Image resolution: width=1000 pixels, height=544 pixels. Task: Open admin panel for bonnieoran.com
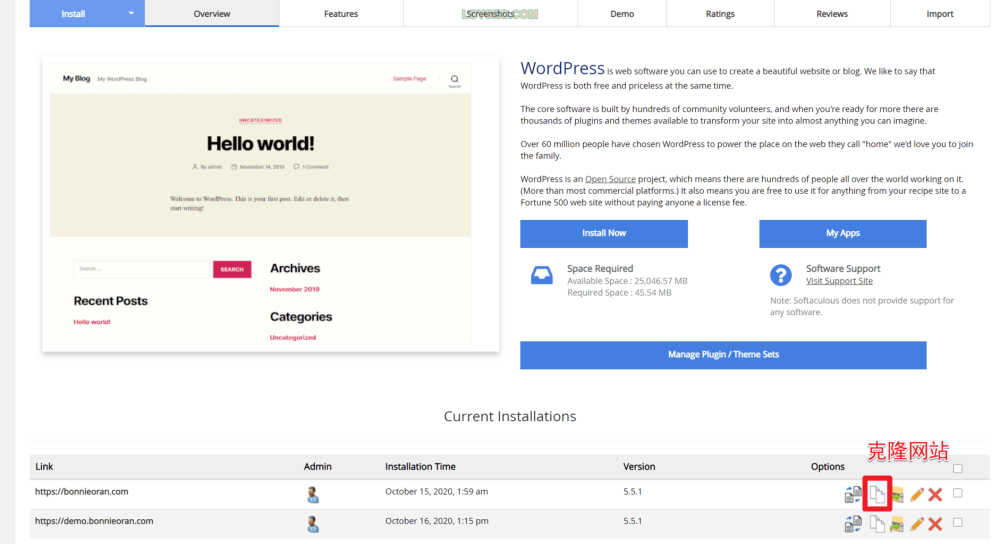coord(312,494)
